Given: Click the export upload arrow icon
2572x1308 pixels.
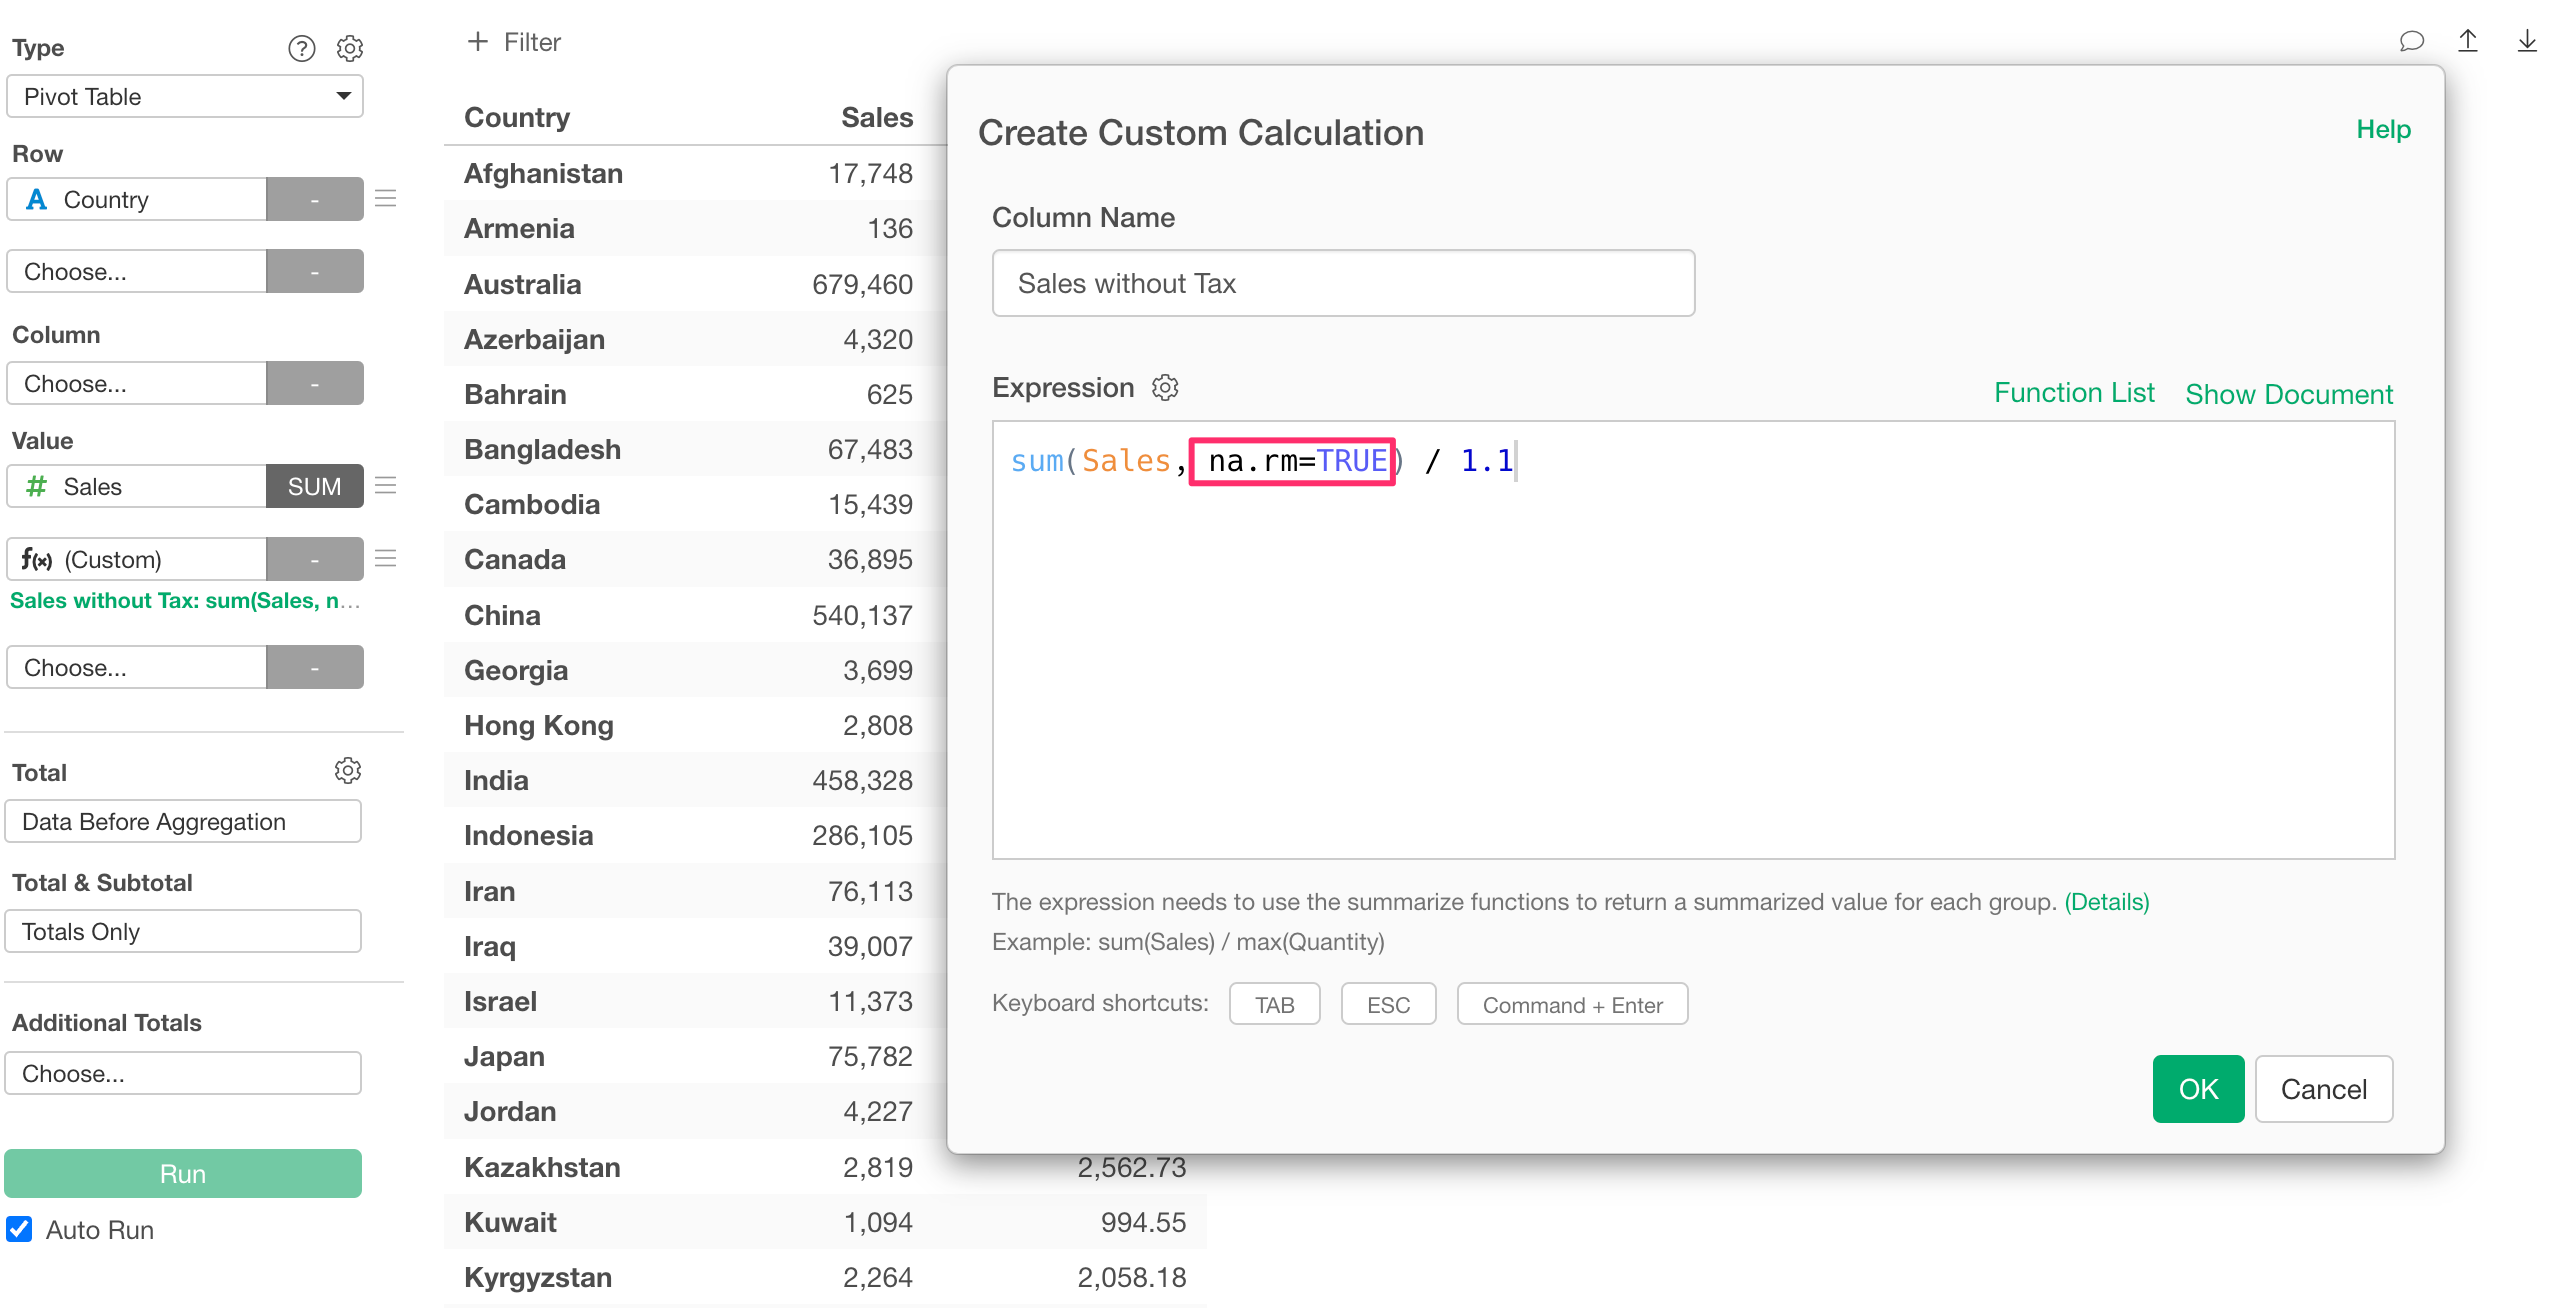Looking at the screenshot, I should (x=2468, y=42).
